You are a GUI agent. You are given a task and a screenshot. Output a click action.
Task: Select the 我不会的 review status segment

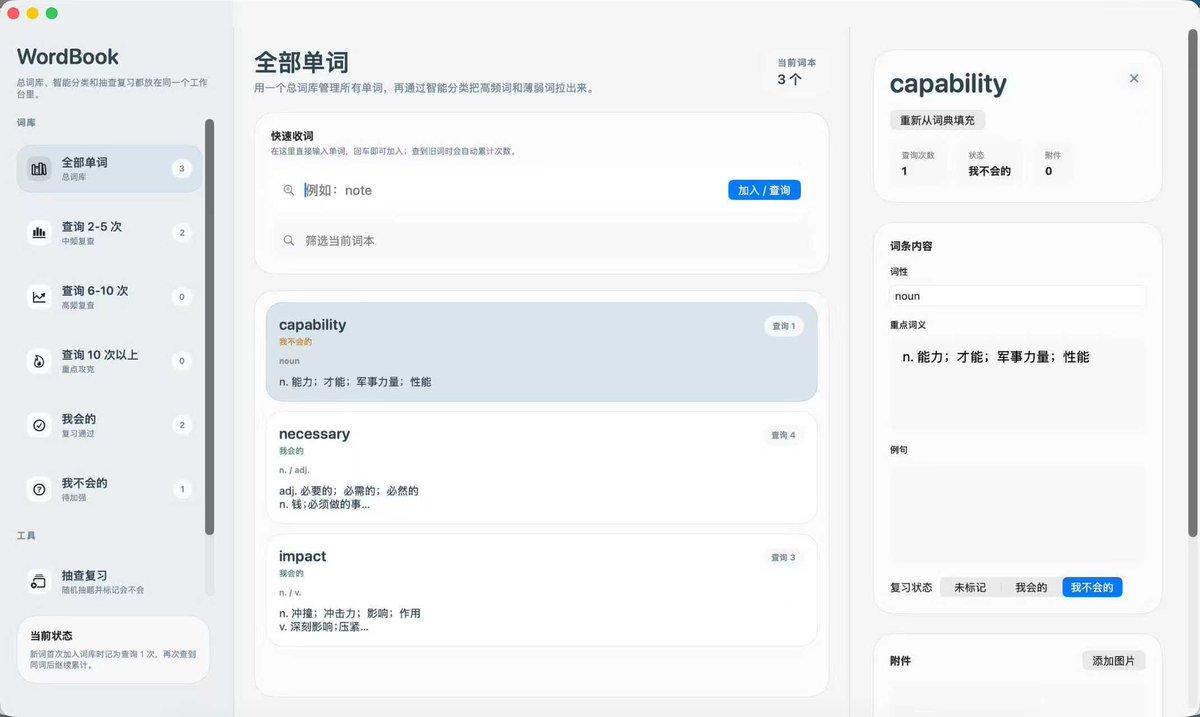pos(1092,587)
